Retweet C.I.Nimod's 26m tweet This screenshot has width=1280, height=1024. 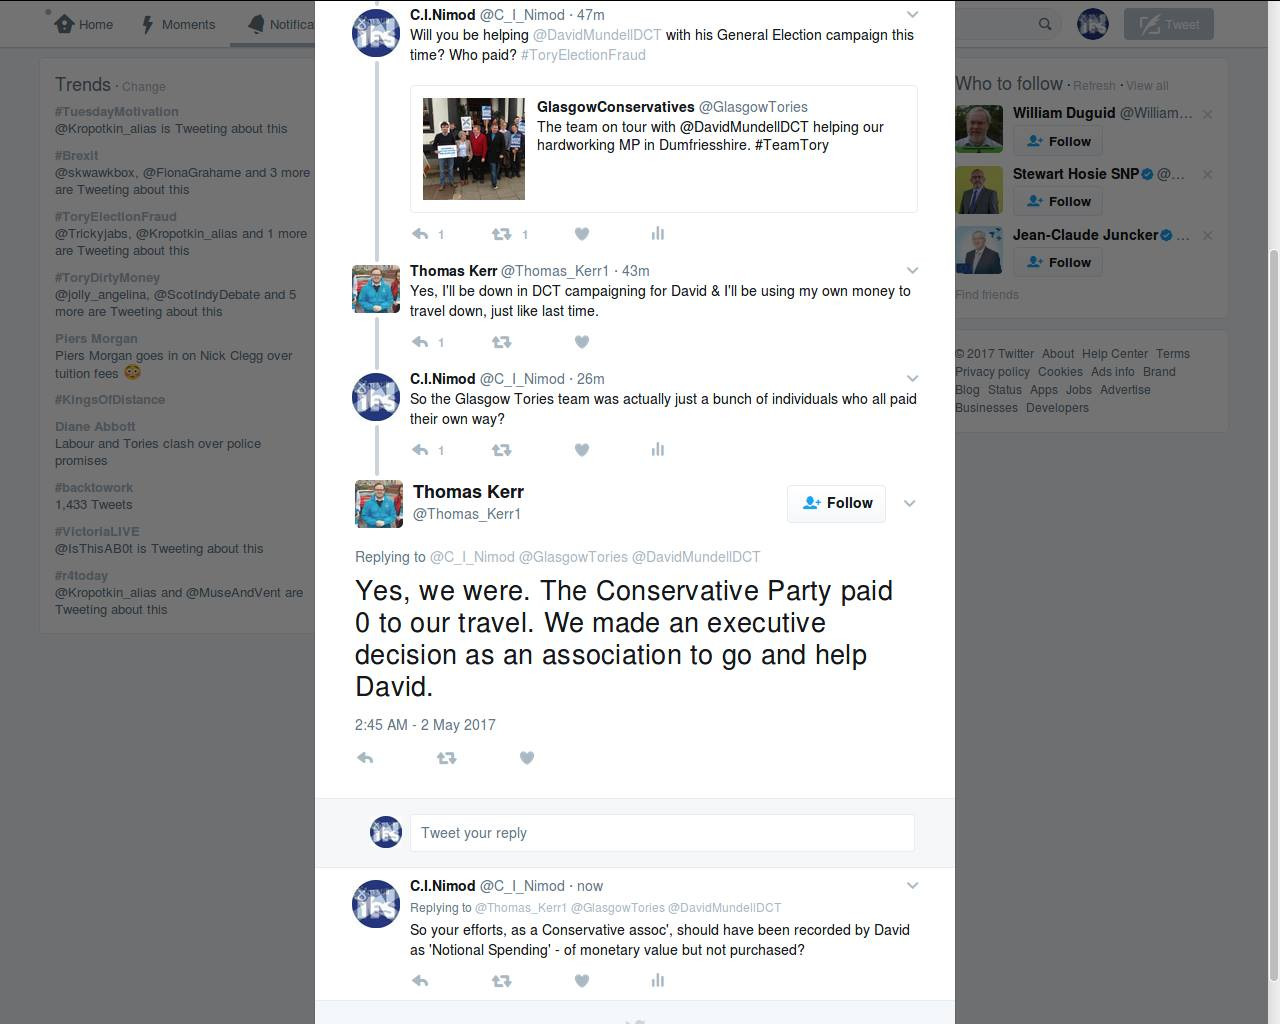pos(502,450)
